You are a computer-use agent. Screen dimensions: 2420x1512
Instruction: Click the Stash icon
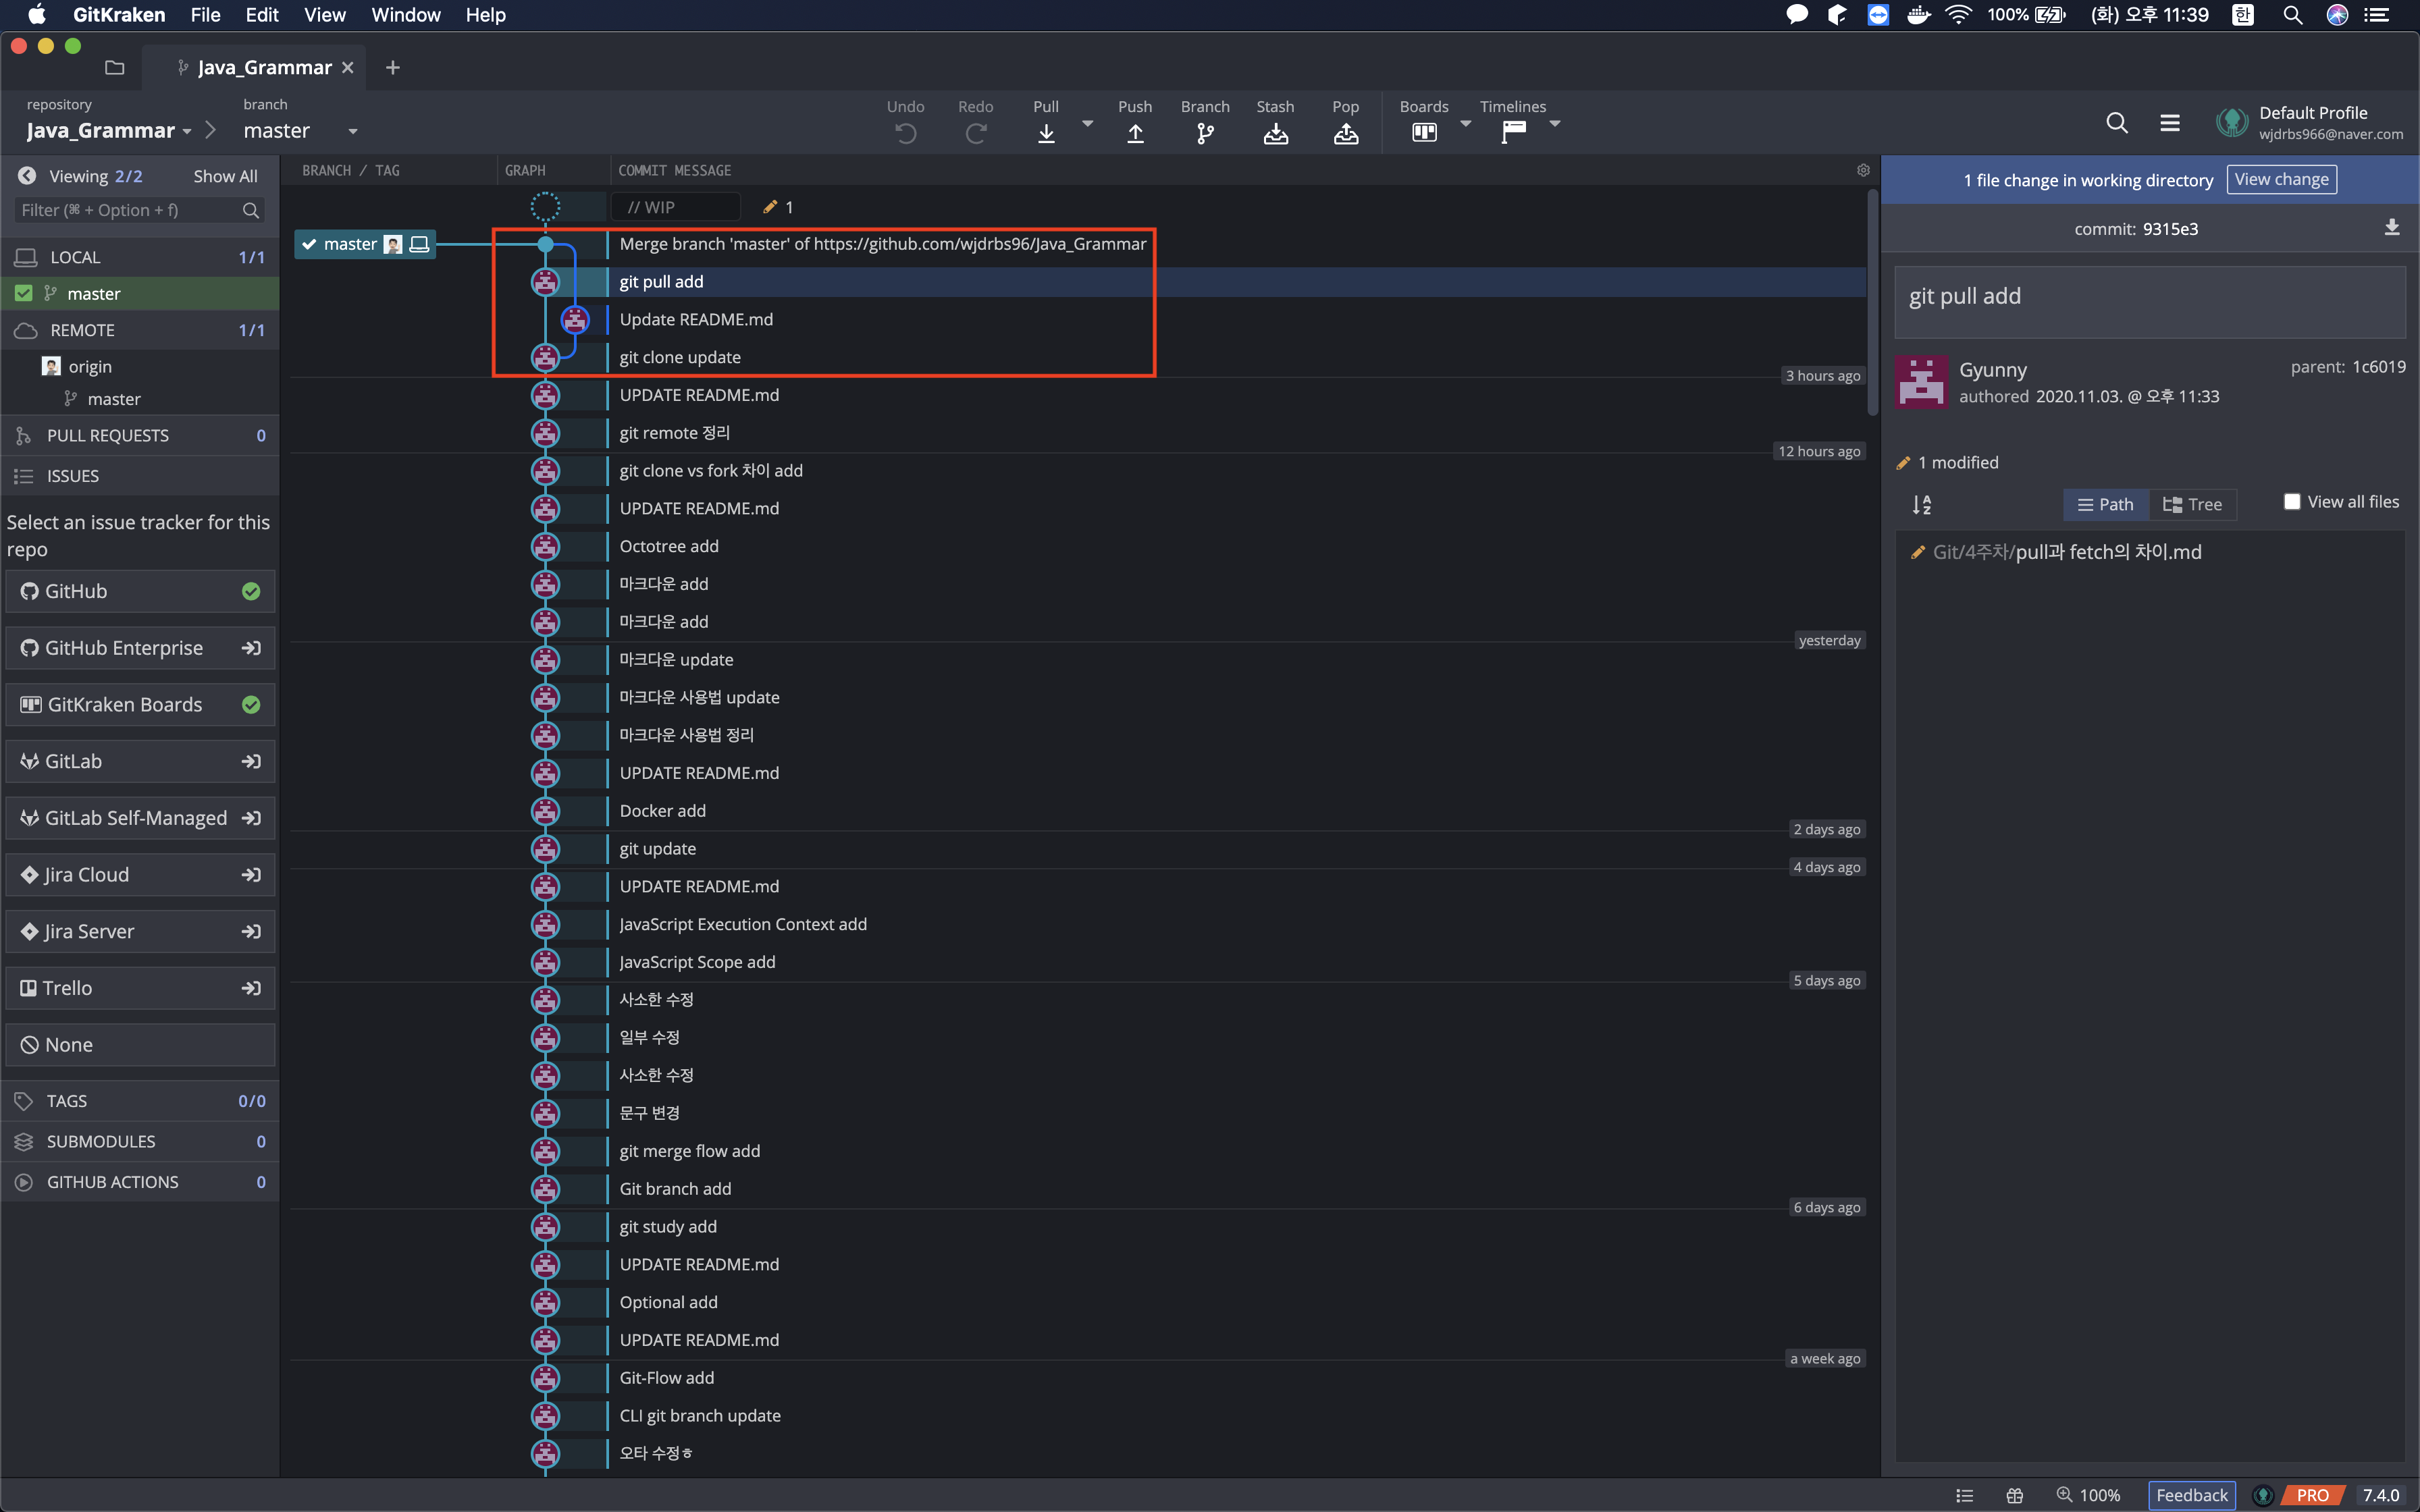pyautogui.click(x=1275, y=132)
